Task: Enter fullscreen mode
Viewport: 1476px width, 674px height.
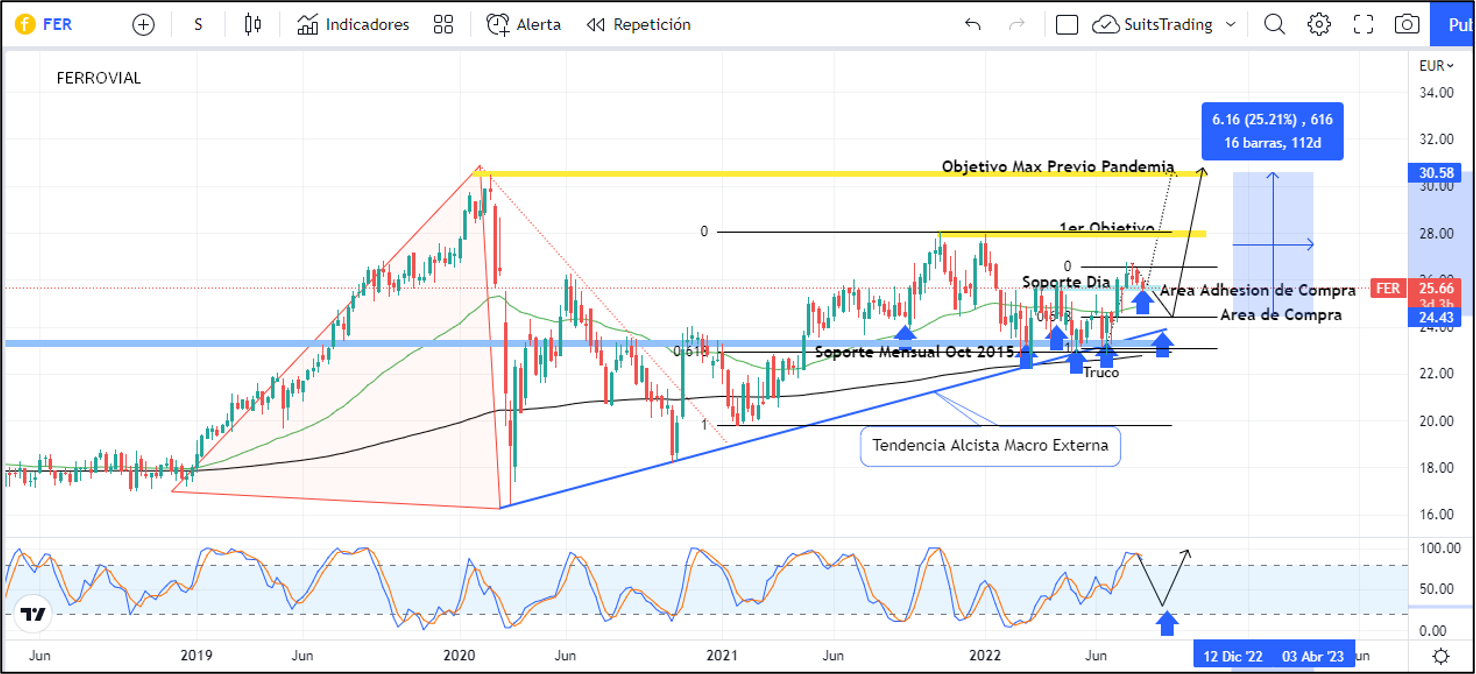Action: (x=1363, y=25)
